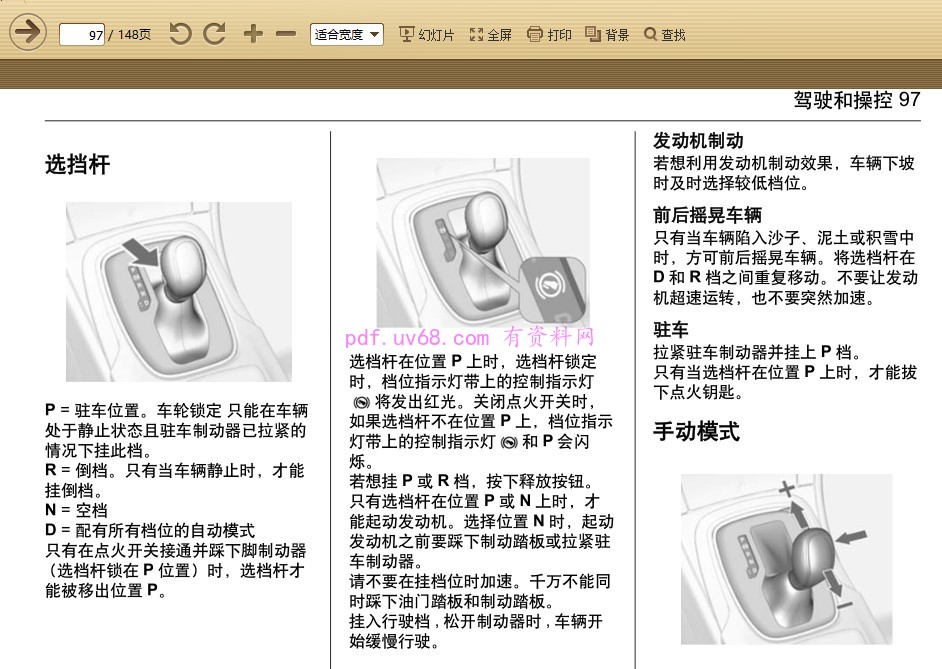Rotate the page counter-clockwise

tap(180, 34)
